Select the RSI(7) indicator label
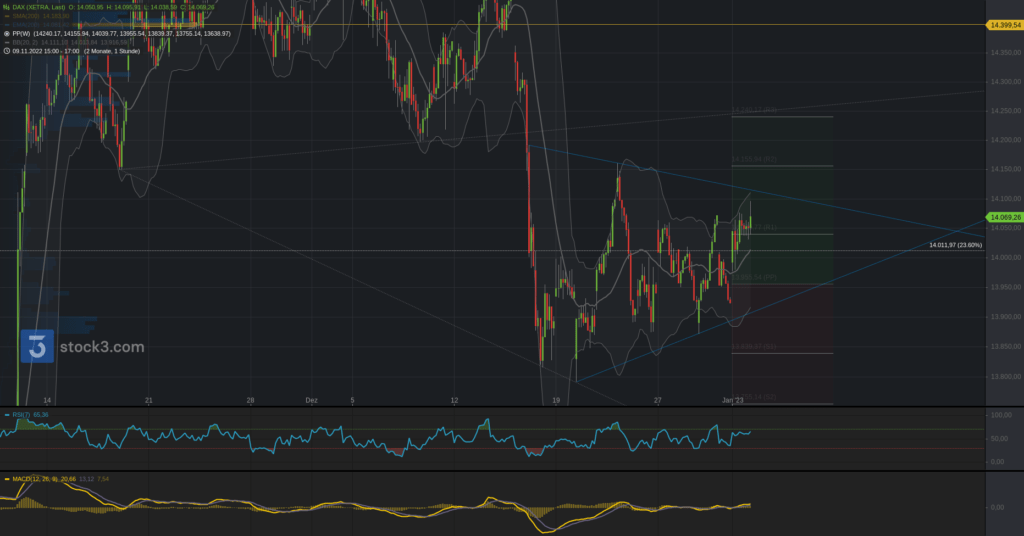The image size is (1024, 536). click(x=20, y=414)
